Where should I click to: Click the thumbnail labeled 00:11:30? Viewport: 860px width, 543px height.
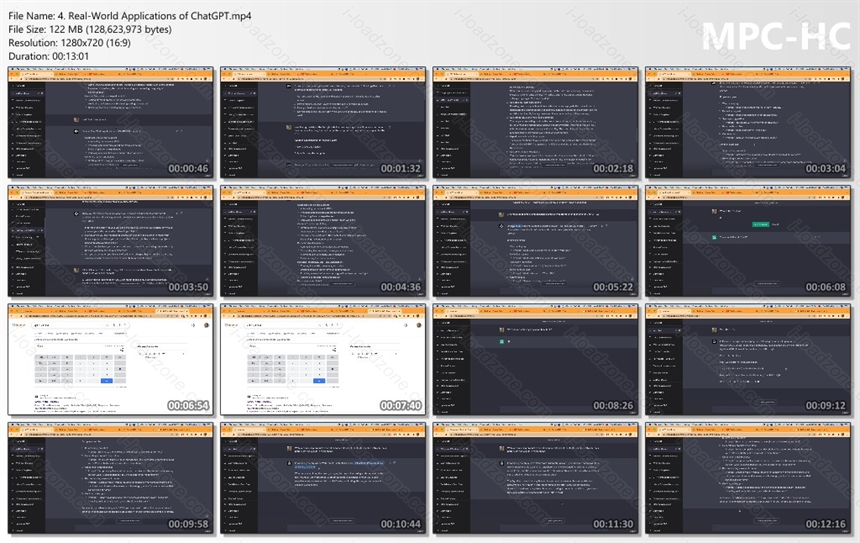pos(536,478)
